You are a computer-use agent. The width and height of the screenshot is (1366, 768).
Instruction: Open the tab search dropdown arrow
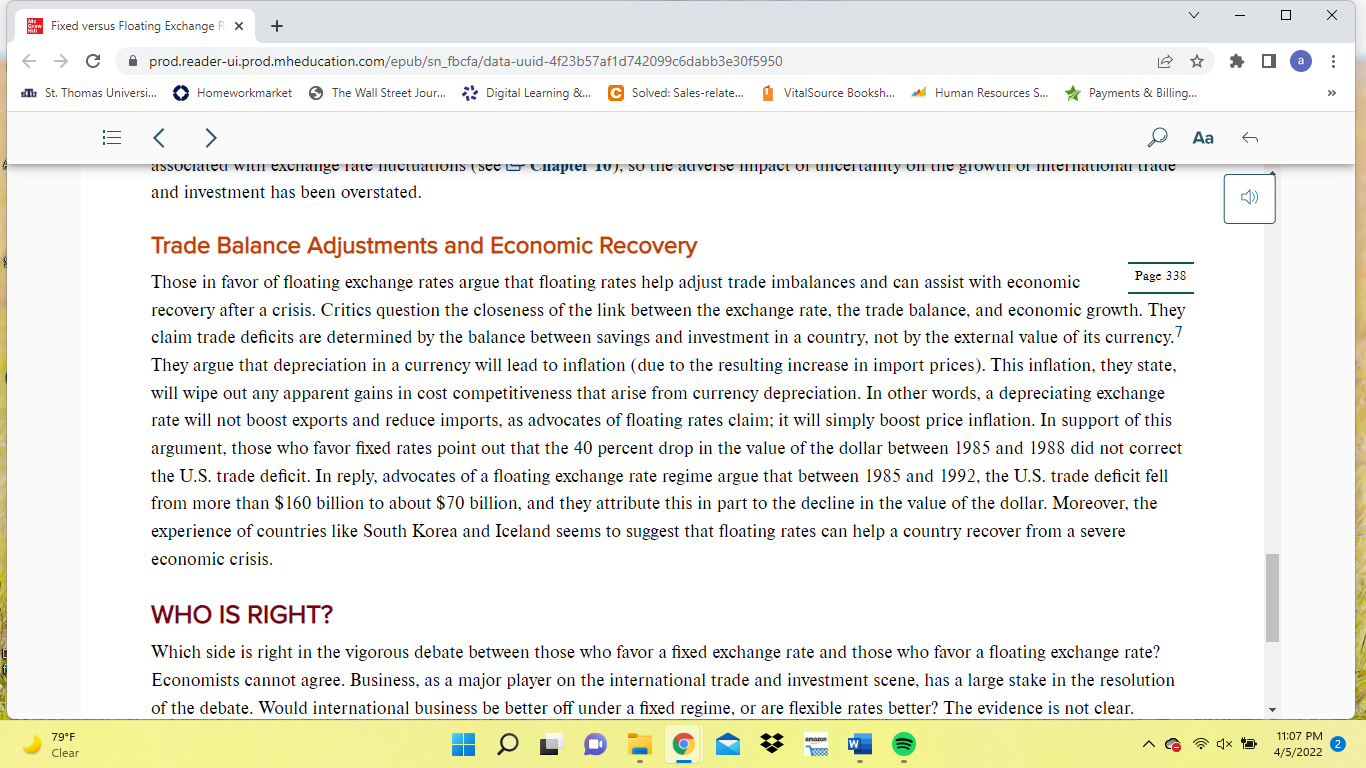pos(1193,15)
